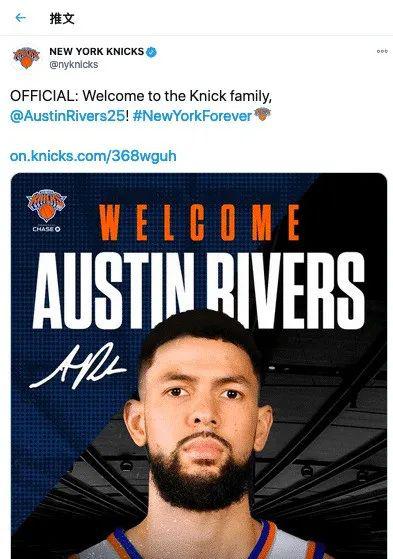Open the on.knicks.com/368wguh link
The width and height of the screenshot is (393, 559).
[93, 156]
